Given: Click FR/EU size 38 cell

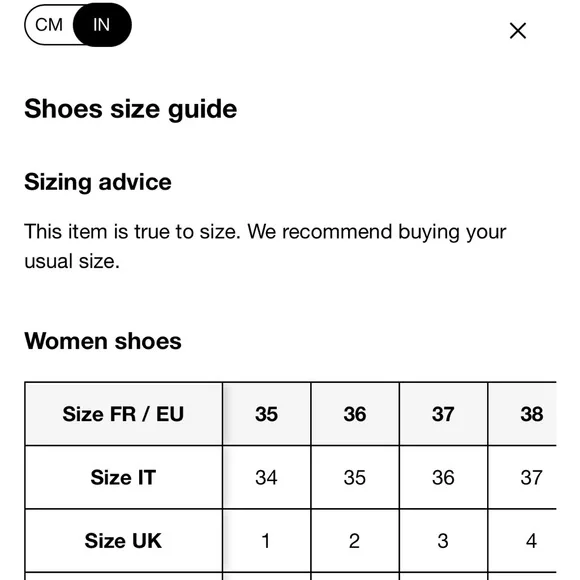Looking at the screenshot, I should (x=532, y=414).
